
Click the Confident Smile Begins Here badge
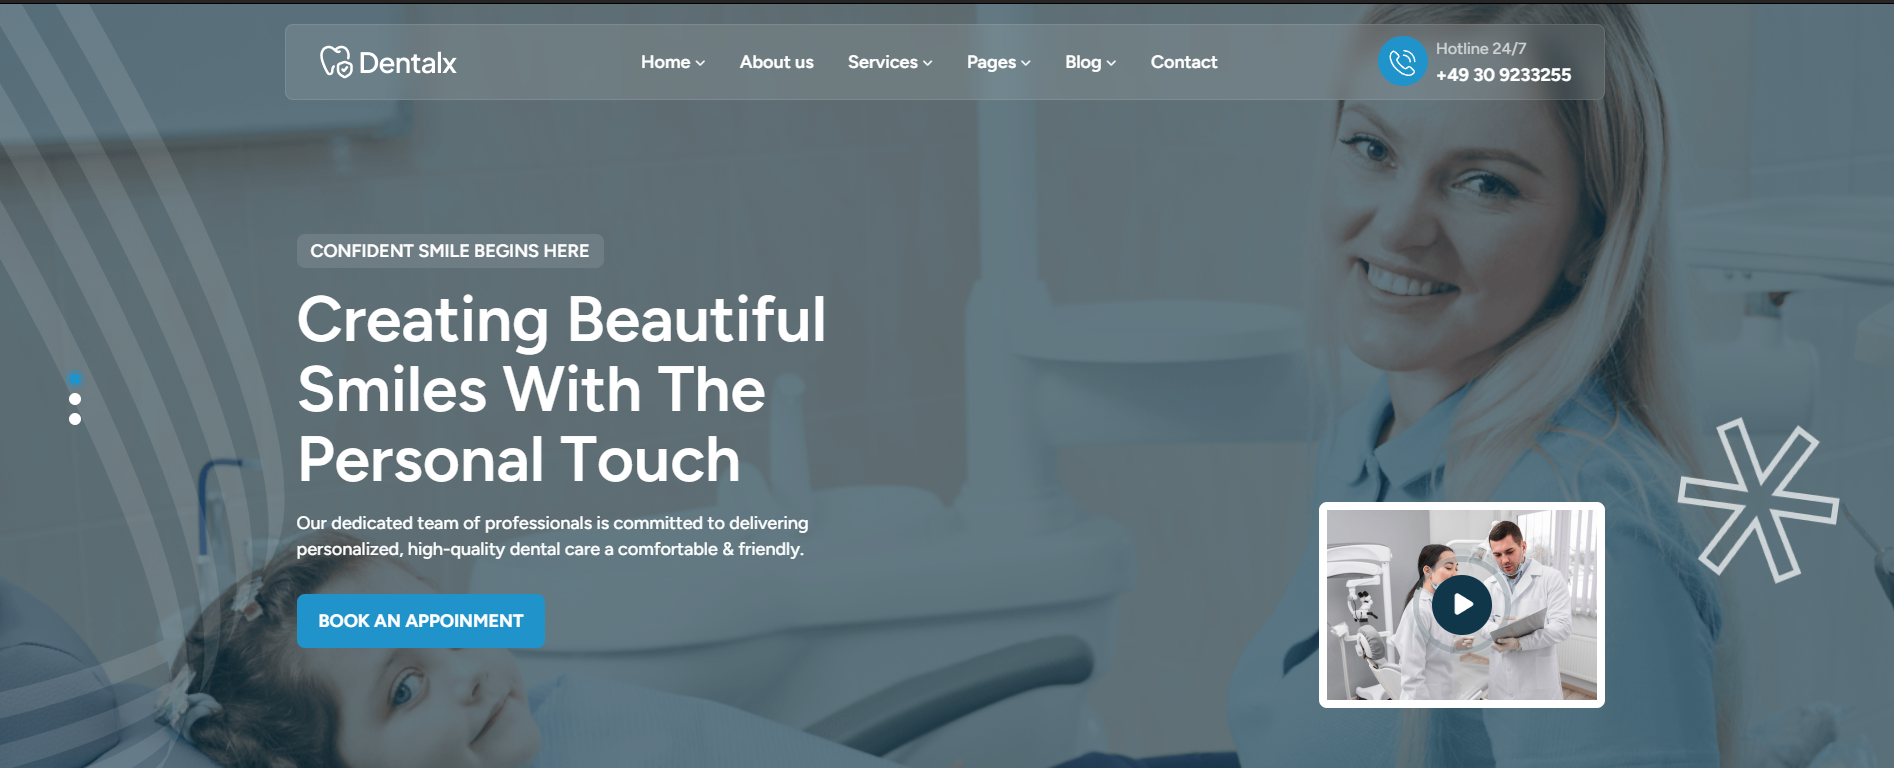point(450,251)
